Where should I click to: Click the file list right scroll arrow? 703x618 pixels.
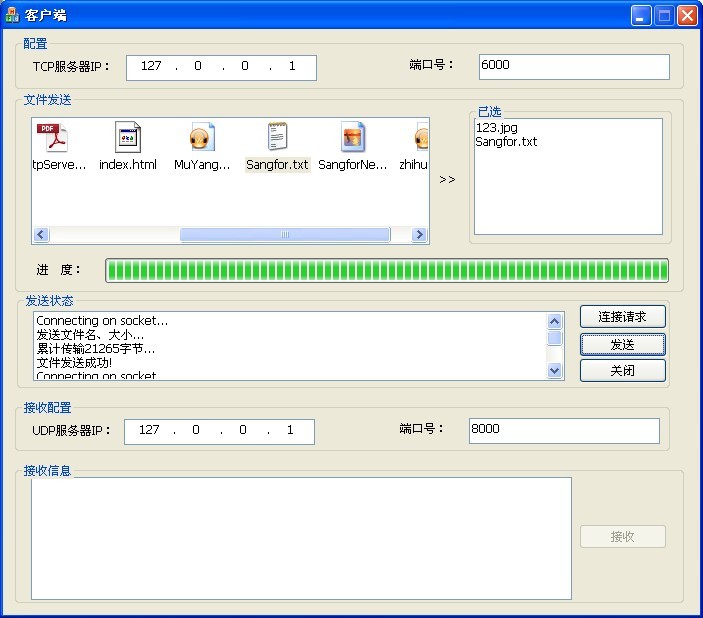pyautogui.click(x=419, y=235)
